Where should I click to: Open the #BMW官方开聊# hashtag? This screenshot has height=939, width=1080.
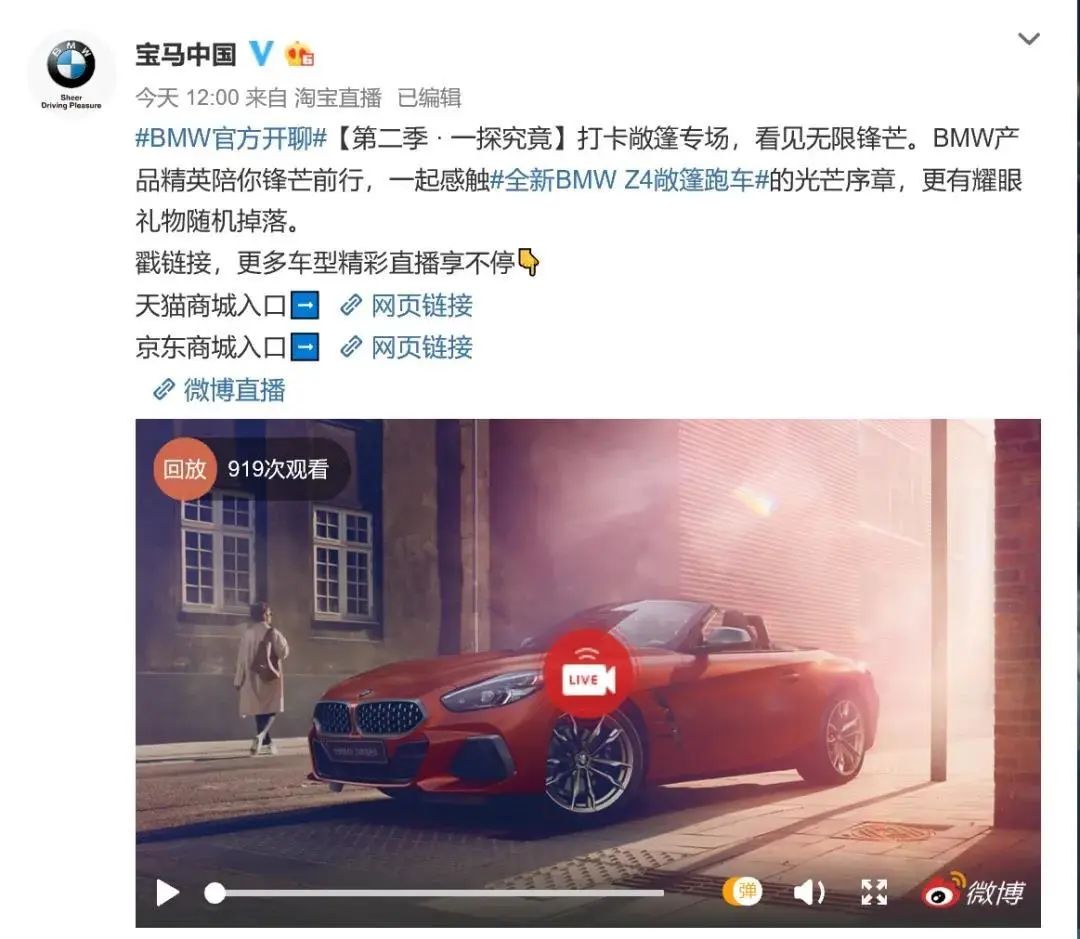coord(231,138)
